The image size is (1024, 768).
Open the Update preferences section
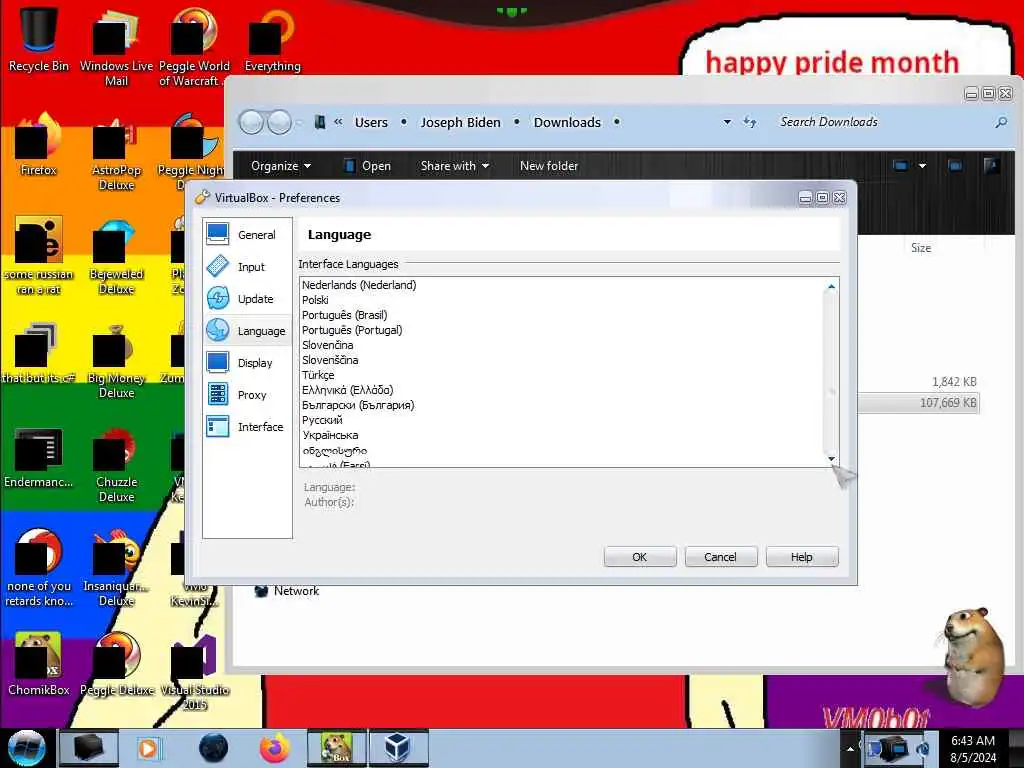click(x=247, y=298)
